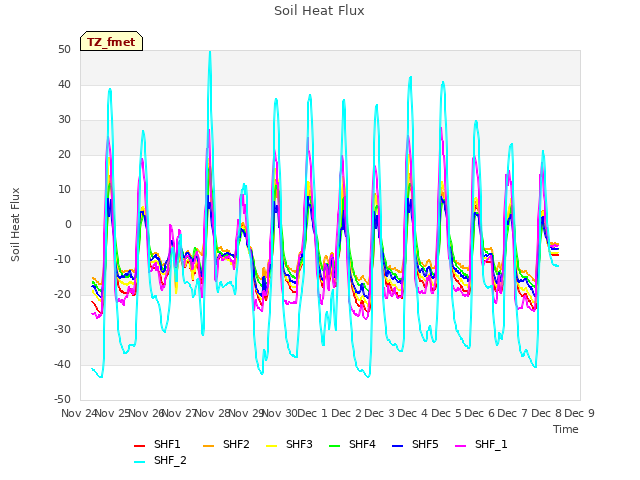This screenshot has height=480, width=640.
Task: Click the 0 y-axis tick label
Action: [68, 225]
